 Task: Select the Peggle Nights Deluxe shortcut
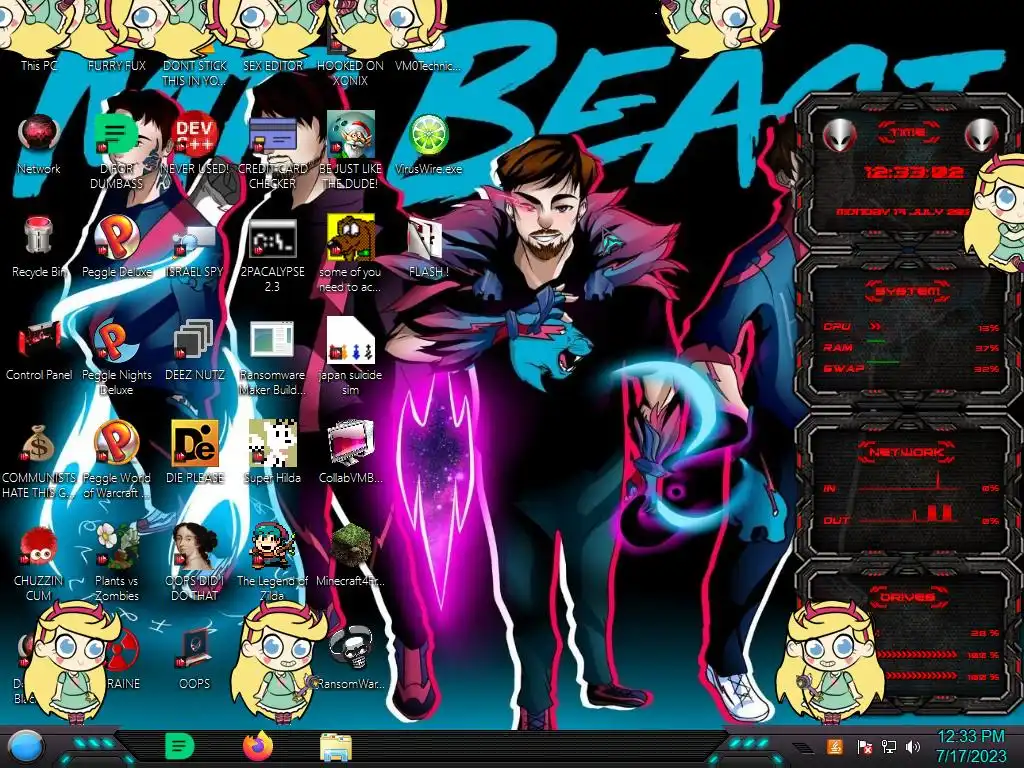116,340
